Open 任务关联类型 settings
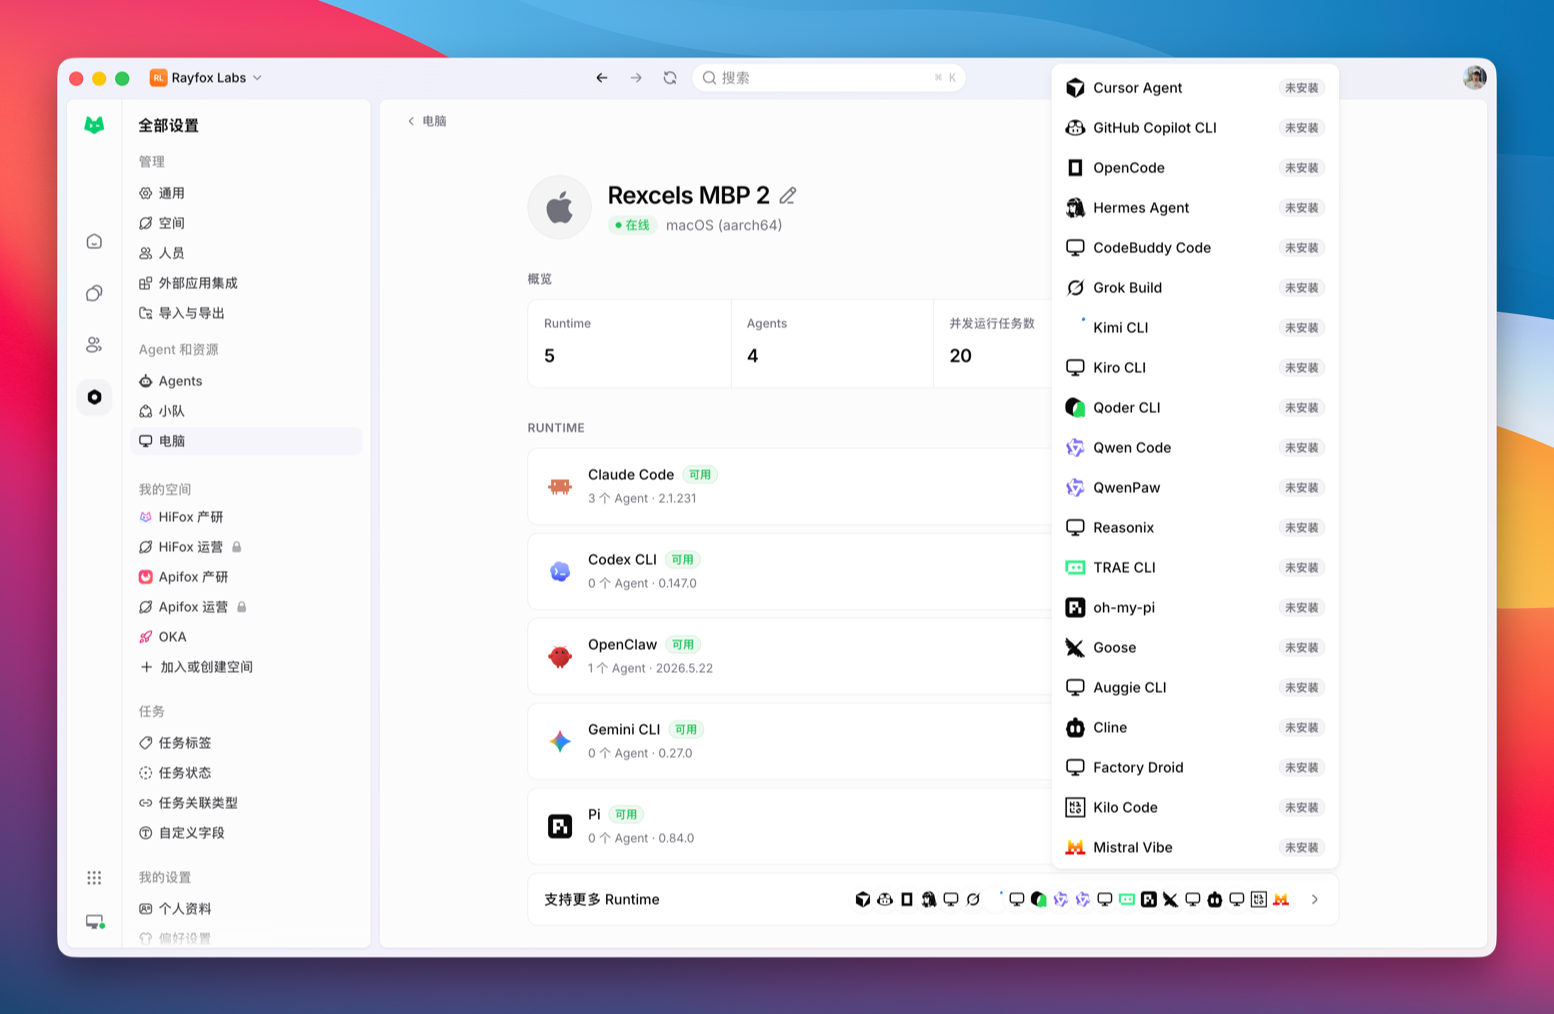1554x1014 pixels. (246, 803)
